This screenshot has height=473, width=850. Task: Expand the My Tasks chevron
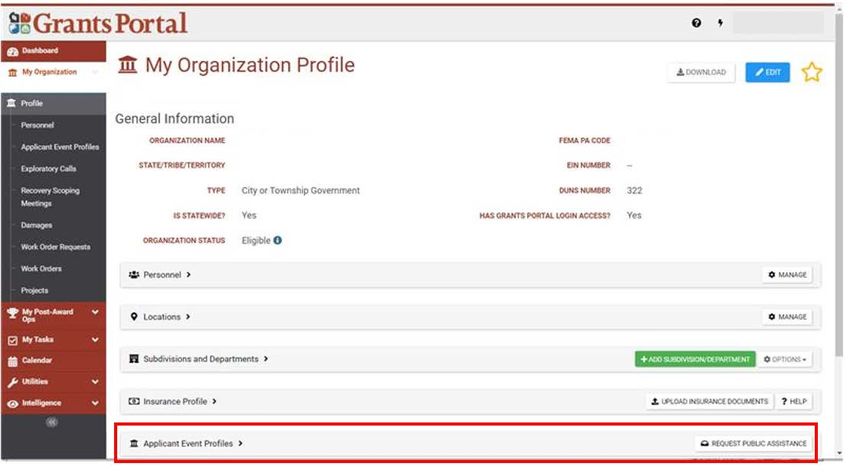tap(95, 340)
